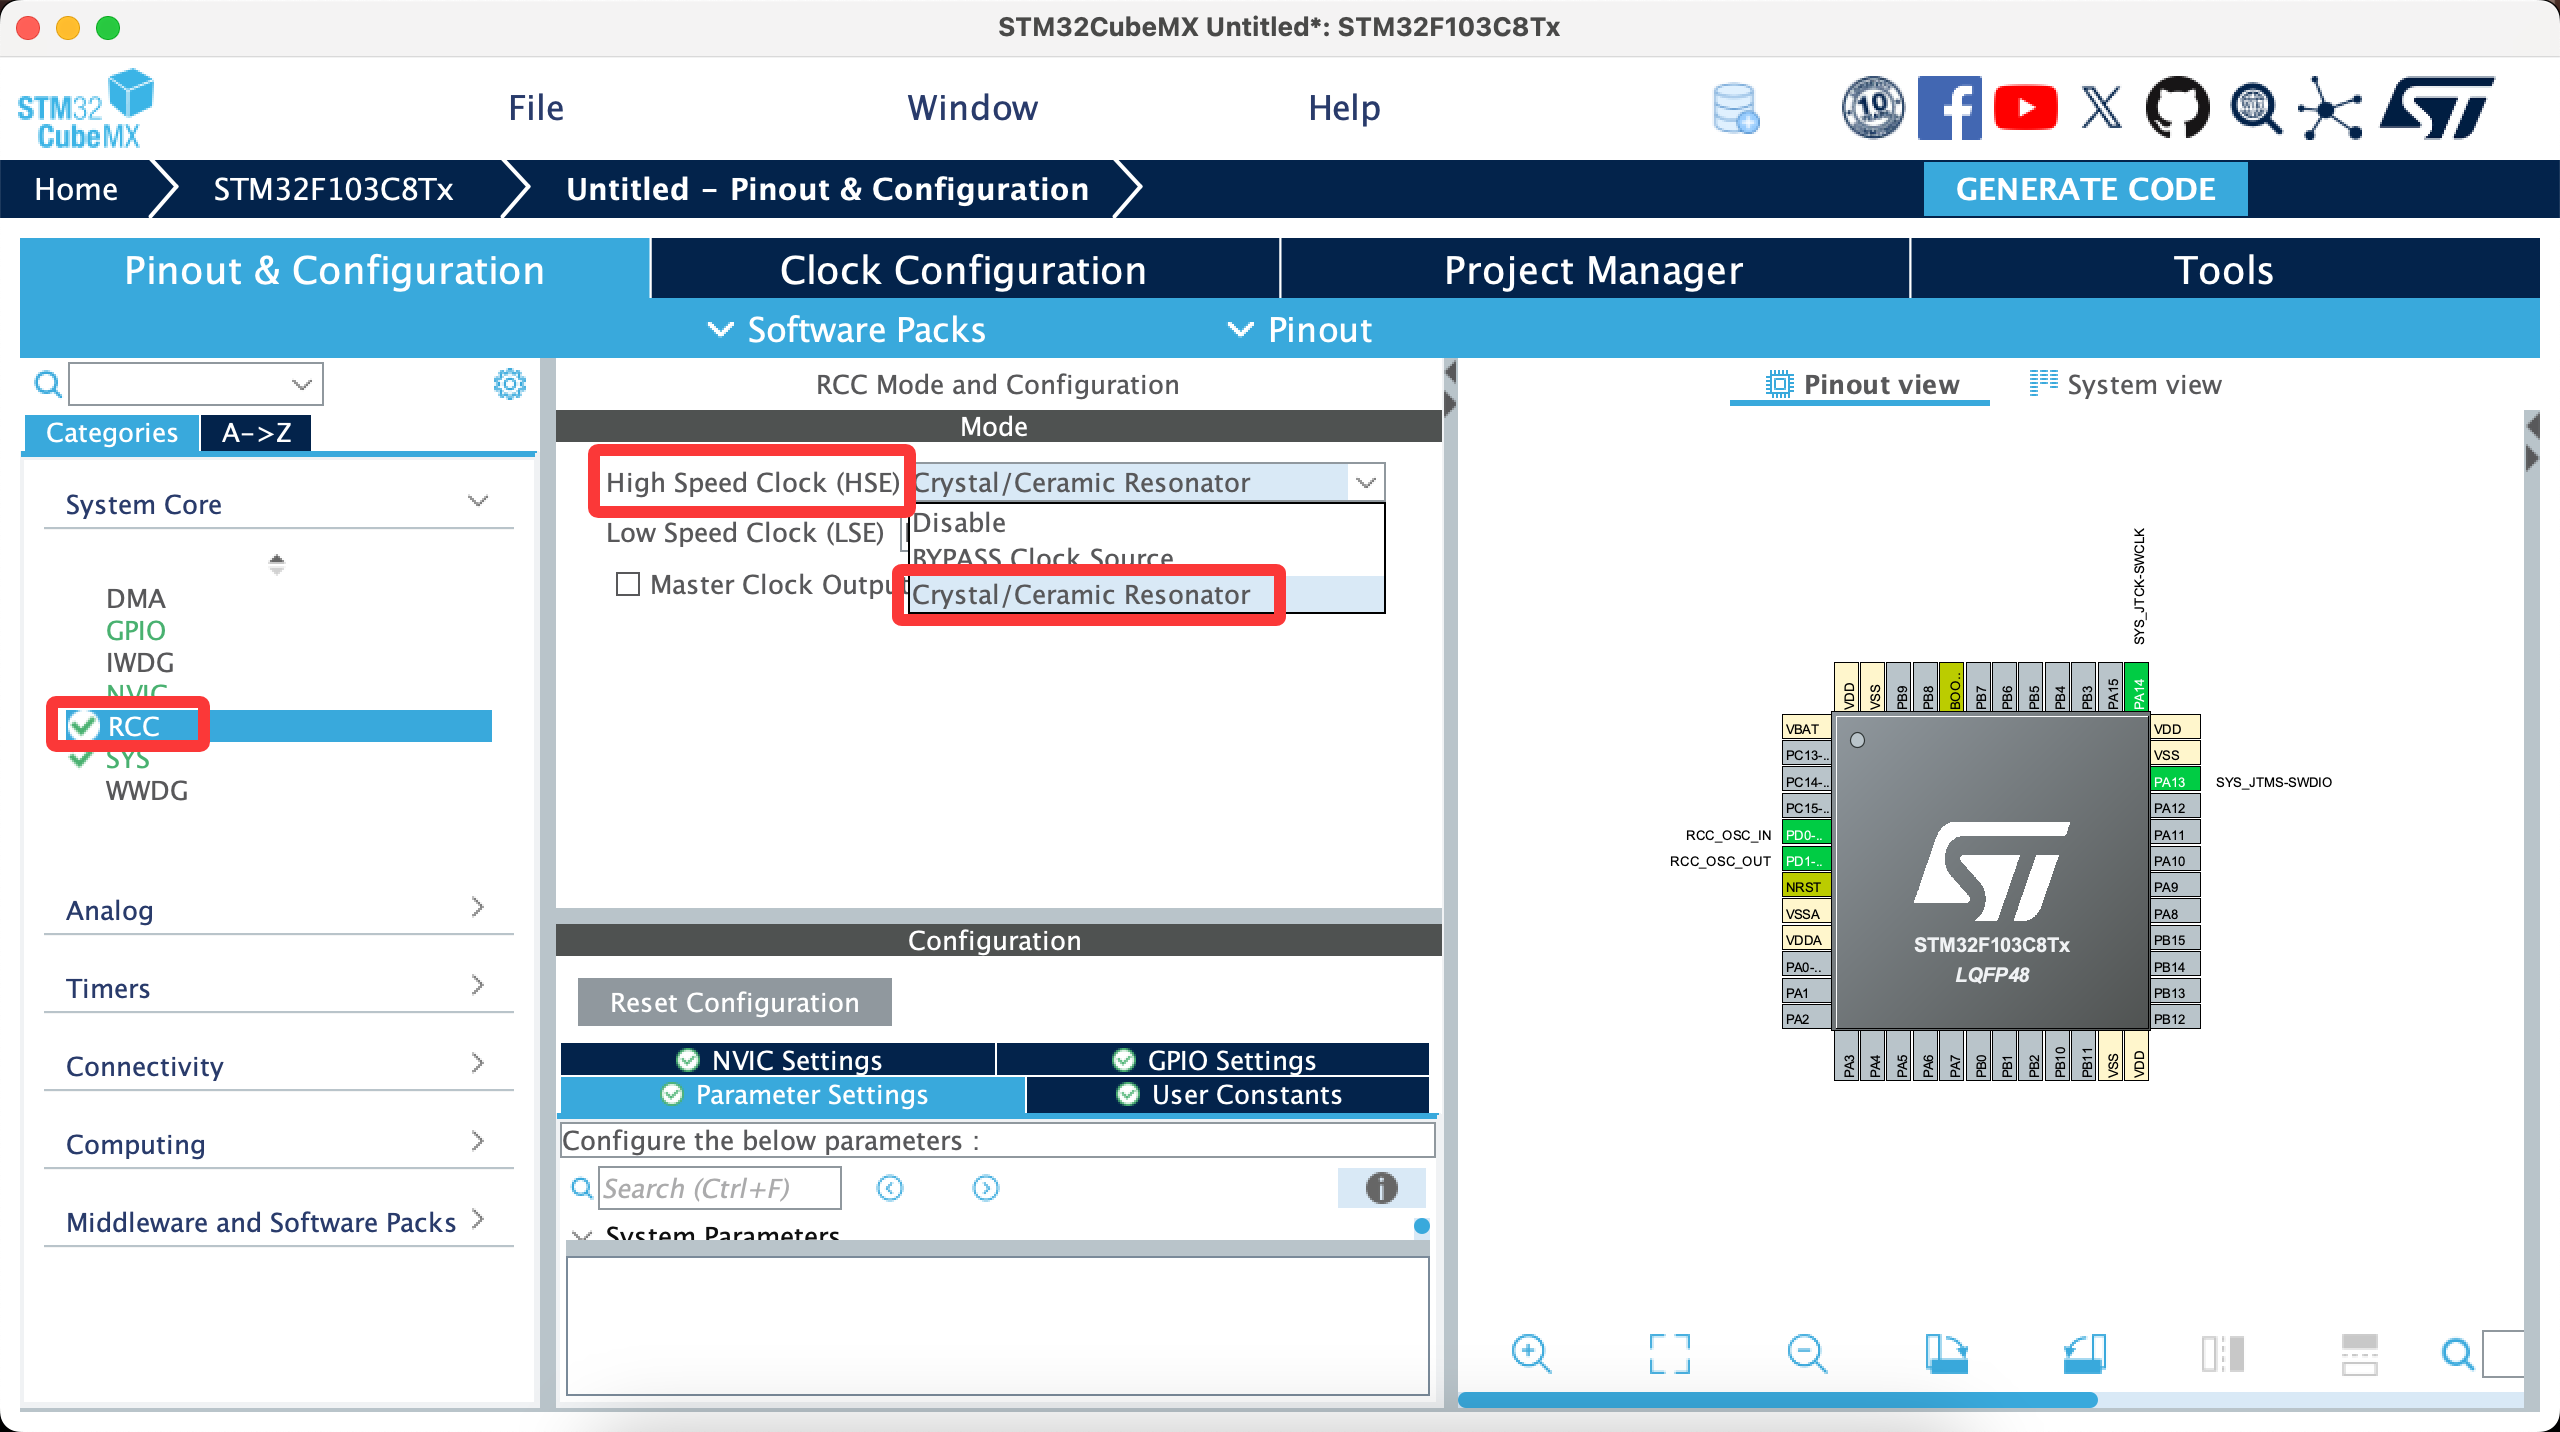This screenshot has height=1432, width=2560.
Task: Open the database update icon
Action: (1736, 108)
